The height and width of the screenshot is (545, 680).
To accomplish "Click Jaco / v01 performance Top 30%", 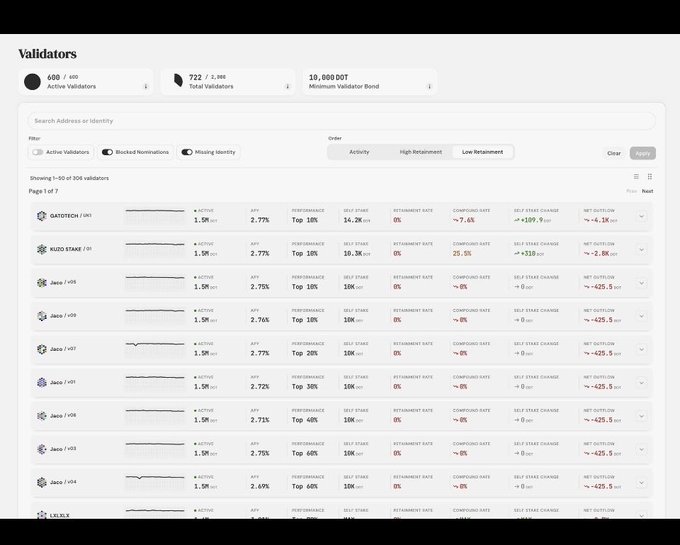I will (x=304, y=387).
